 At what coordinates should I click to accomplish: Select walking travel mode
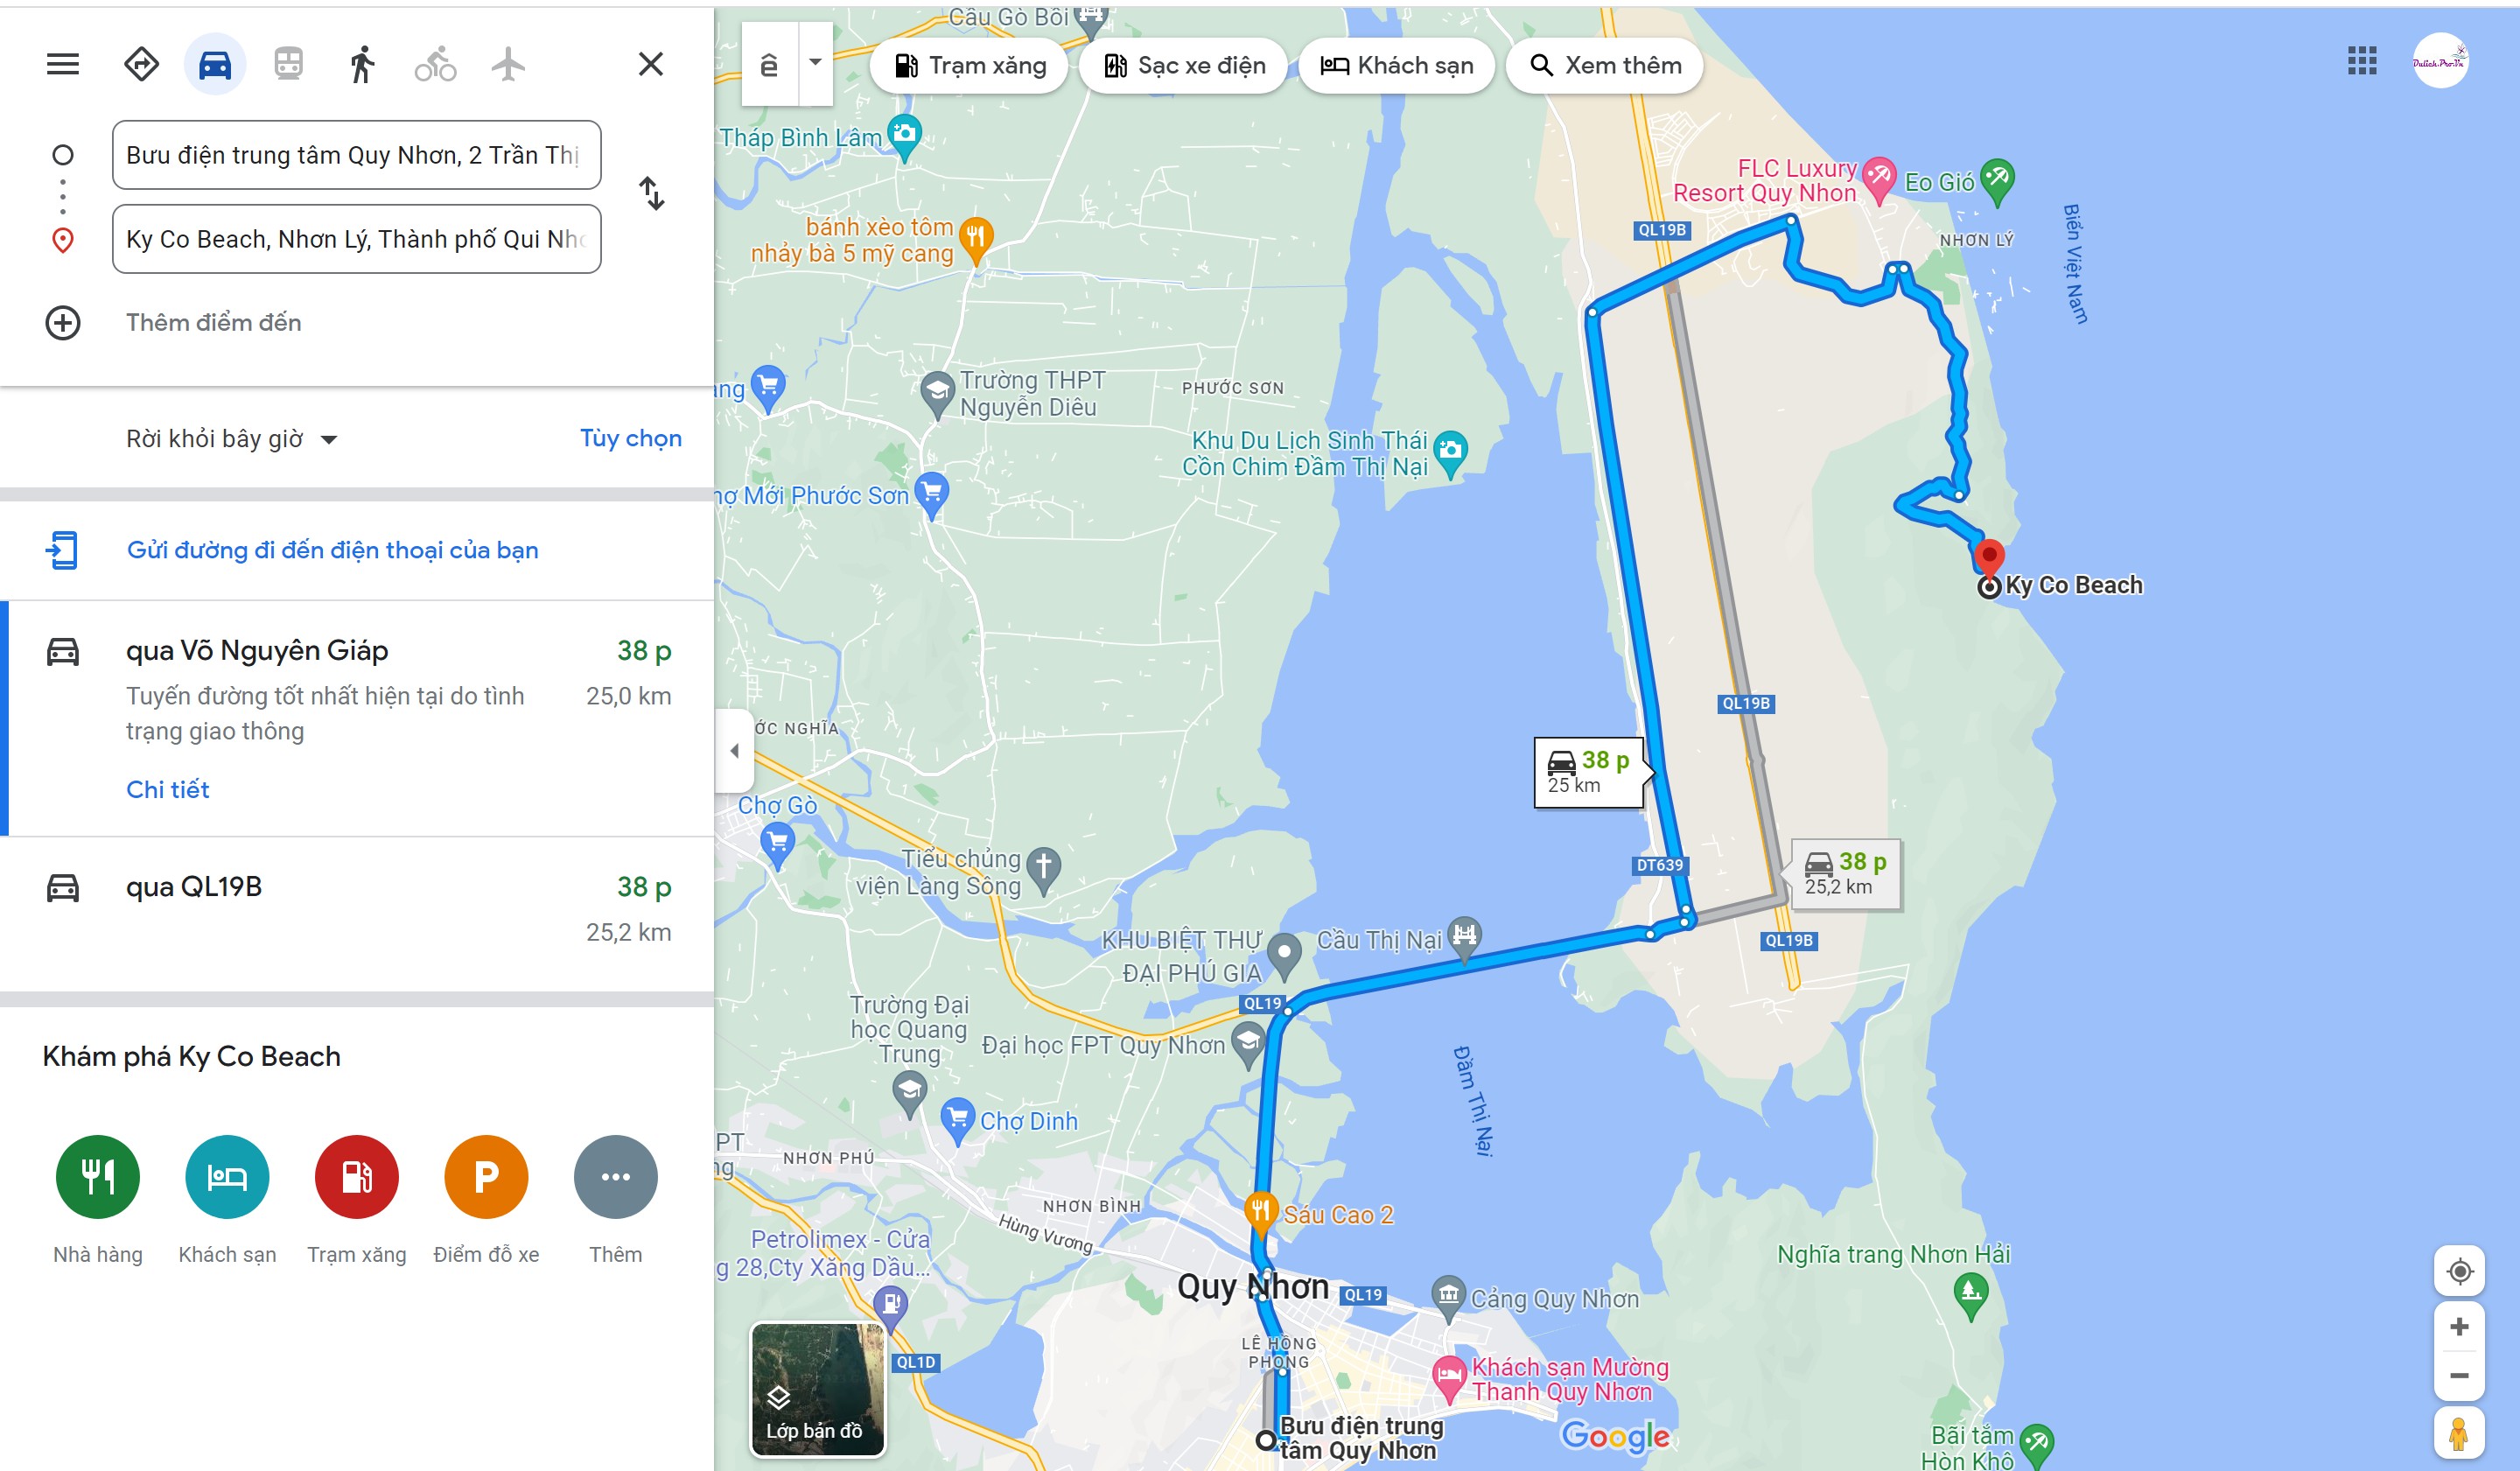pyautogui.click(x=362, y=65)
